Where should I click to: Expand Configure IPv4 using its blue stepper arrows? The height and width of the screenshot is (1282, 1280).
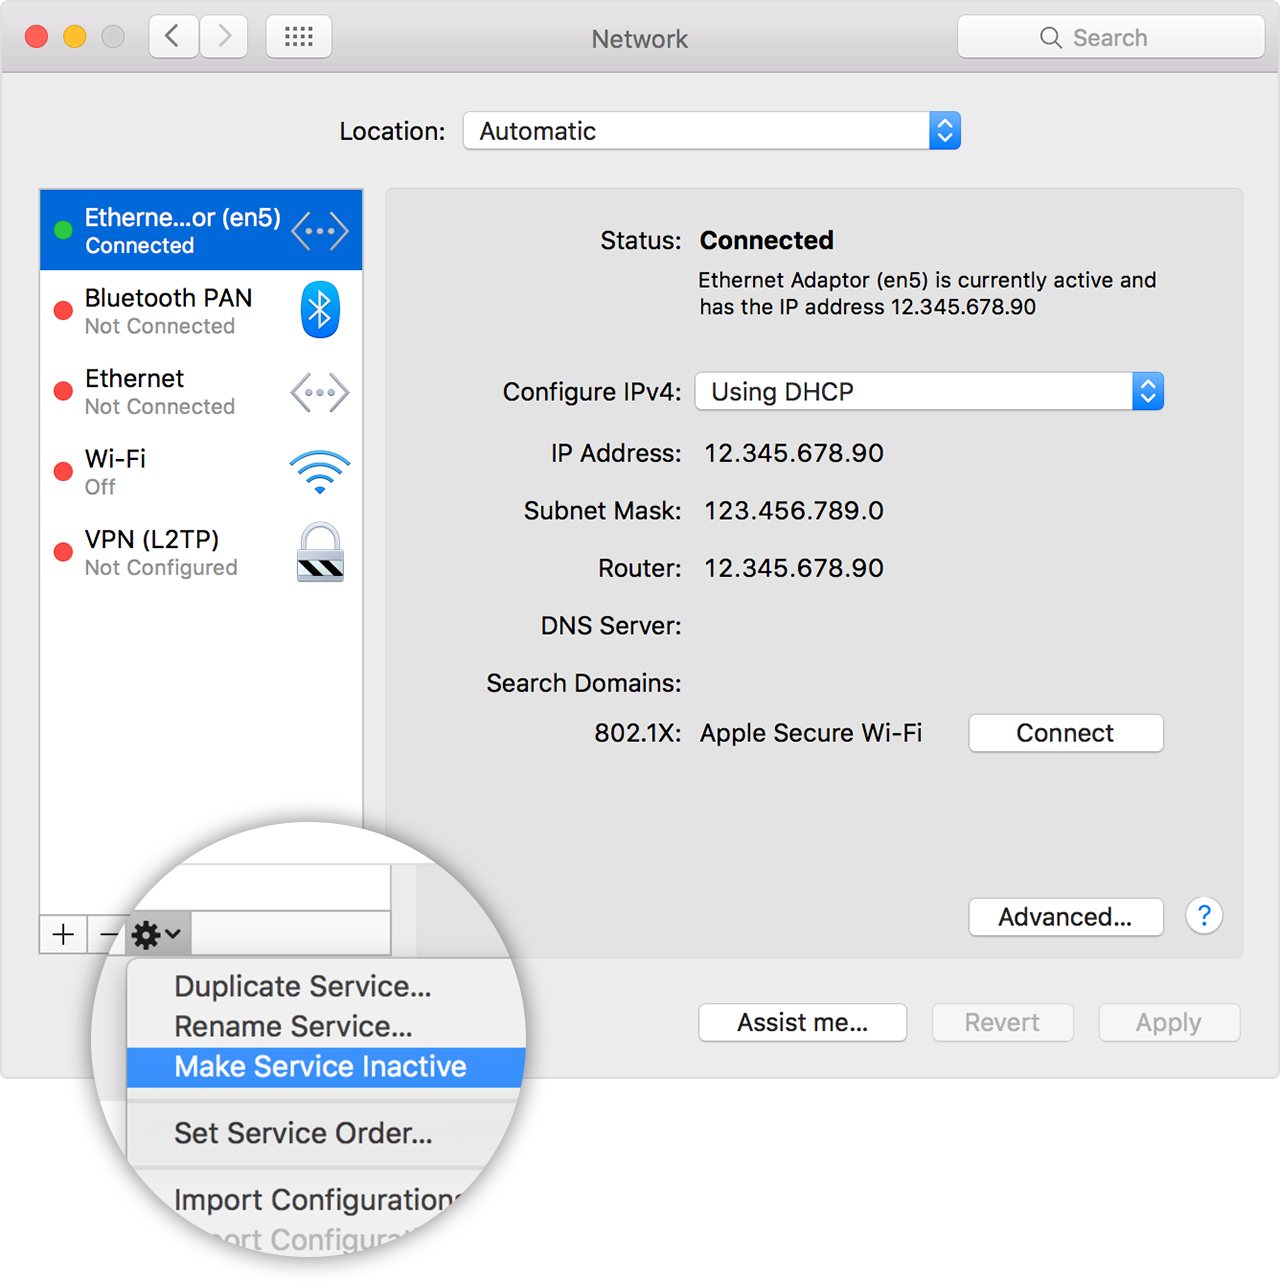(x=1148, y=392)
